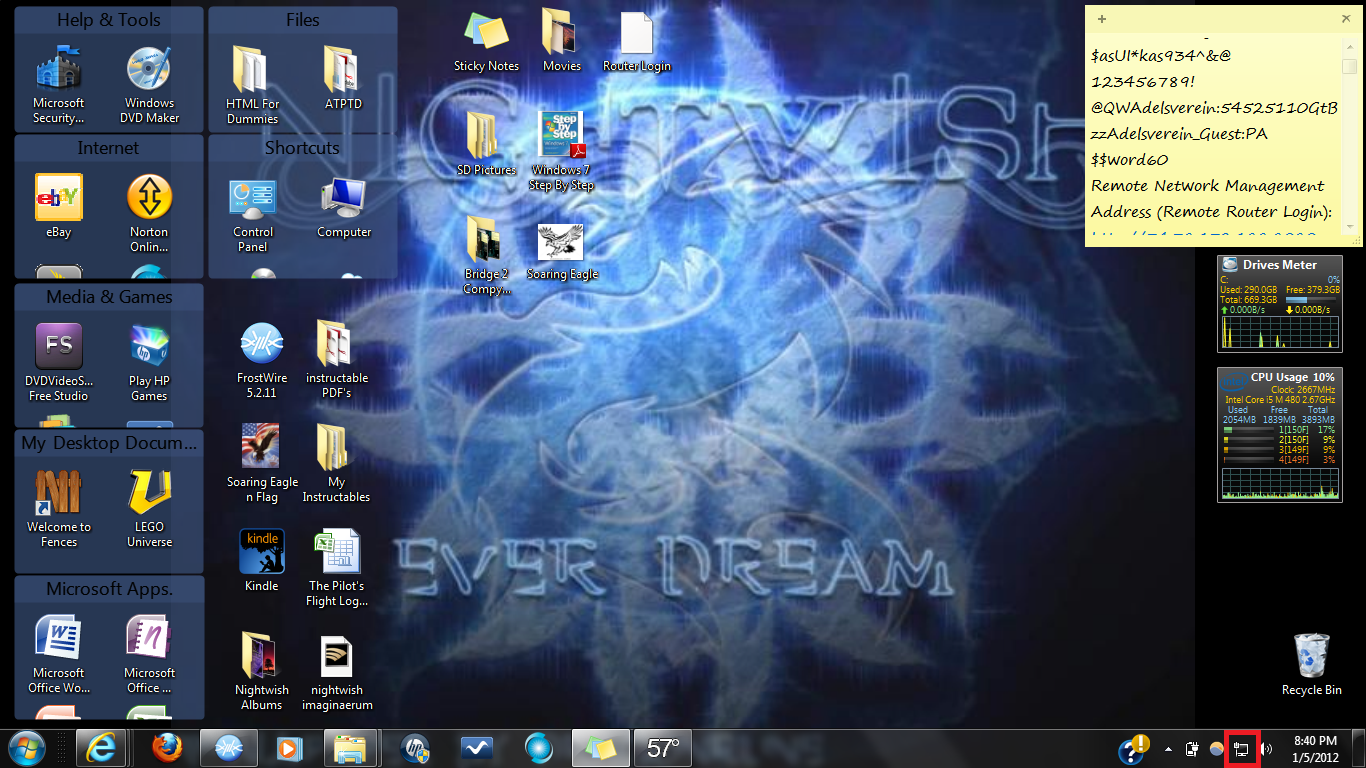Image resolution: width=1366 pixels, height=768 pixels.
Task: Show hidden system tray icons
Action: coord(1169,748)
